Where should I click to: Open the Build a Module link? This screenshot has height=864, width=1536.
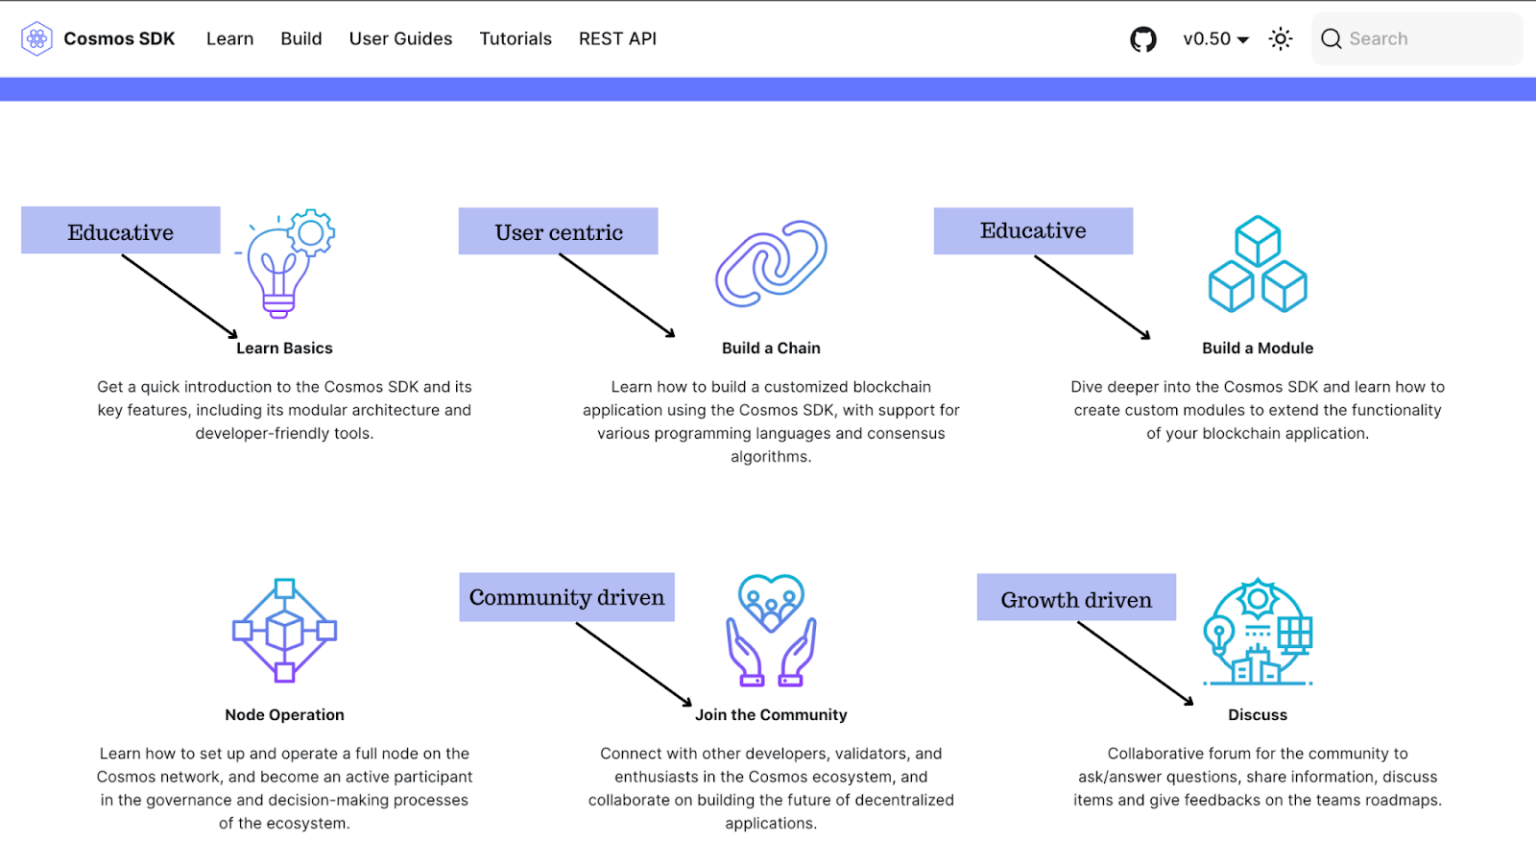click(1257, 347)
